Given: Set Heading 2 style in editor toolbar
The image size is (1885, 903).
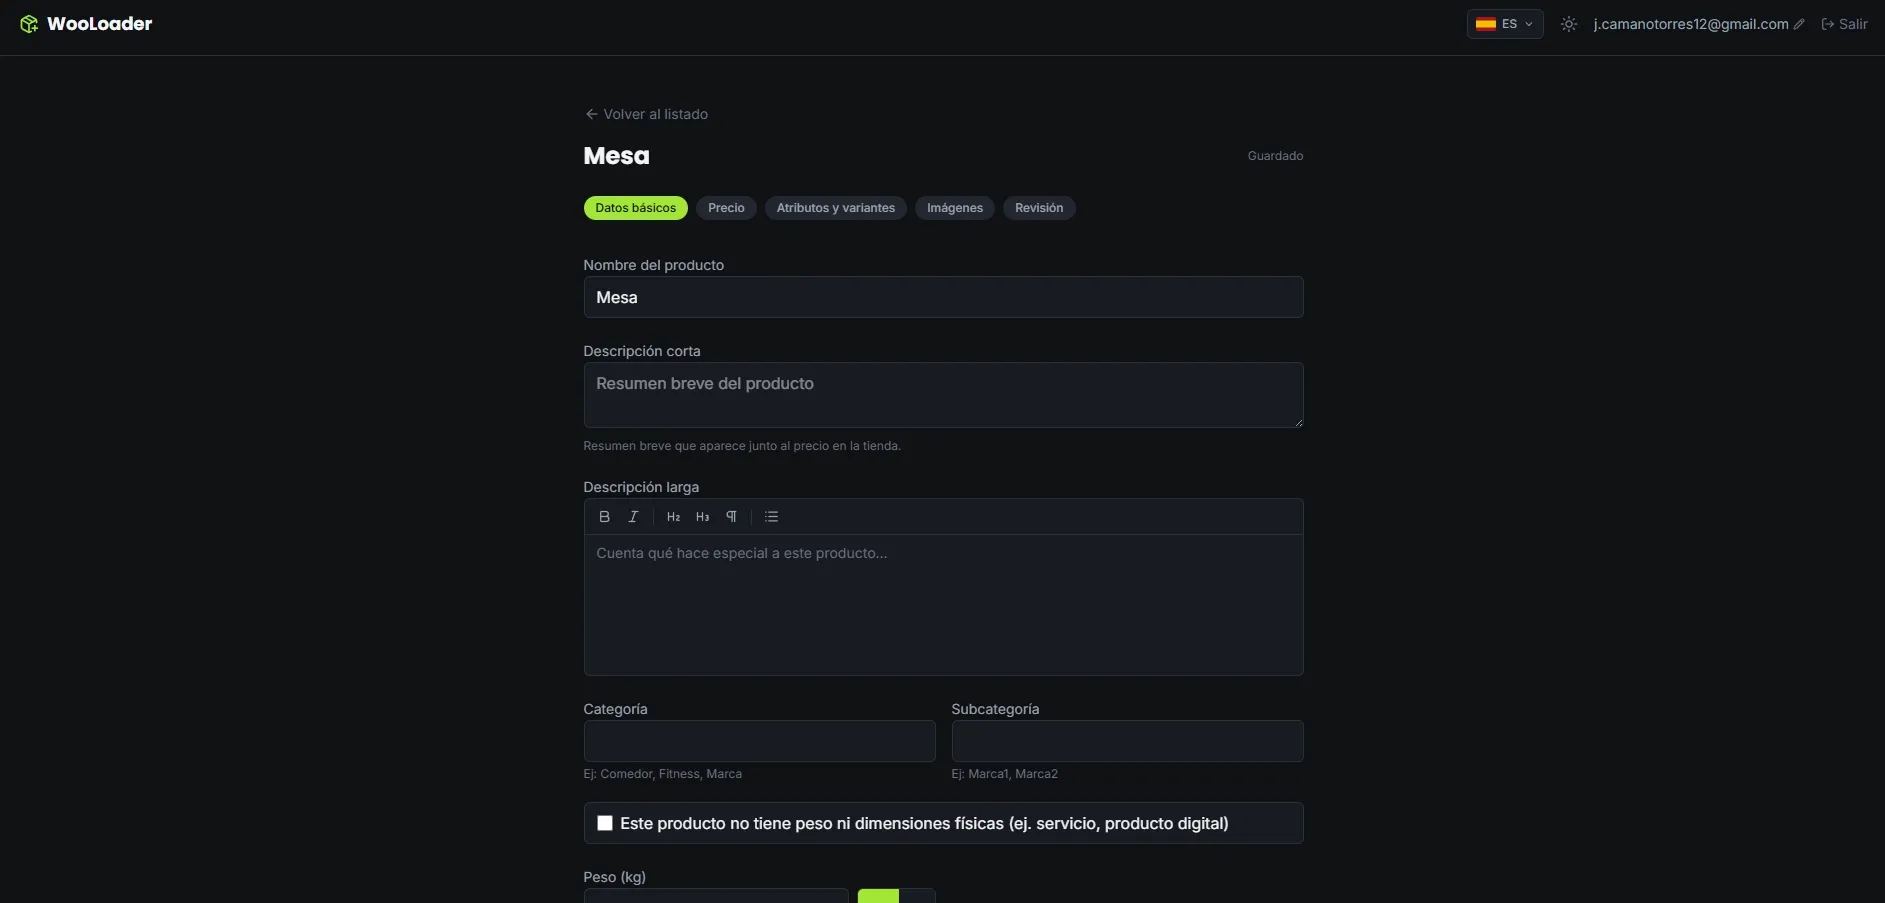Looking at the screenshot, I should [x=673, y=517].
